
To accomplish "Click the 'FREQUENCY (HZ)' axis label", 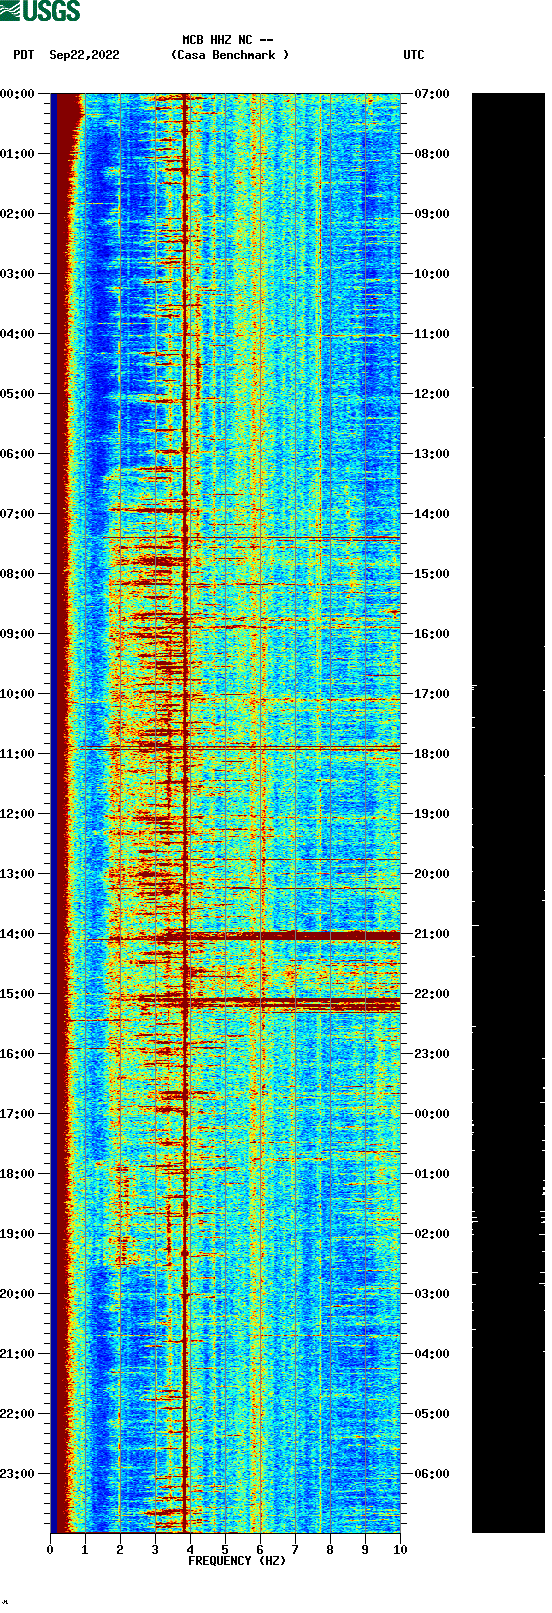I will click(237, 1561).
